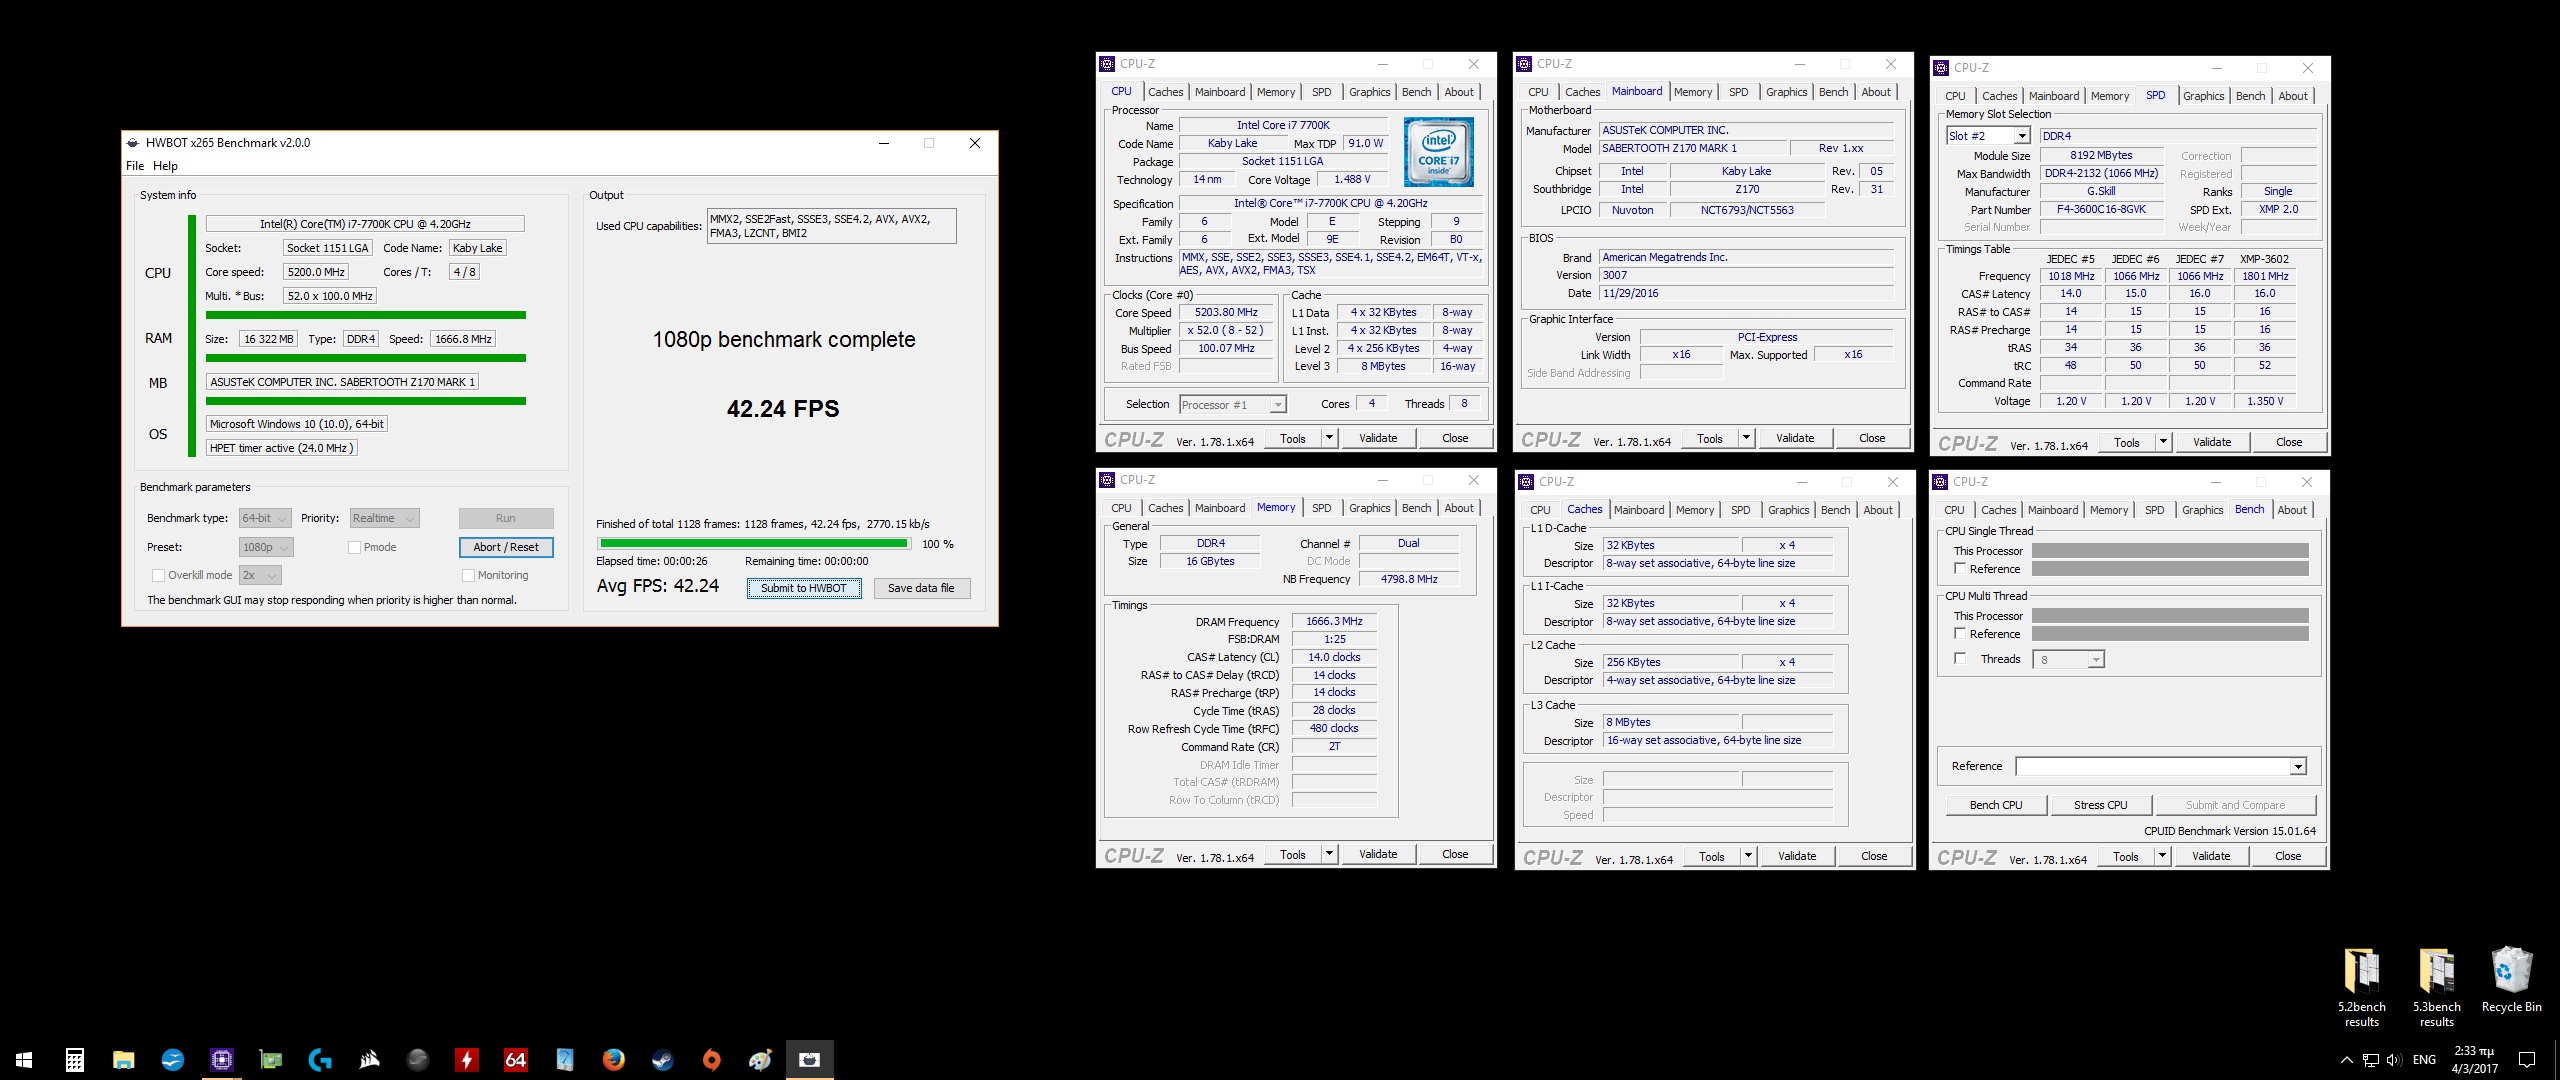
Task: Launch Firefox from the taskbar
Action: pos(613,1060)
